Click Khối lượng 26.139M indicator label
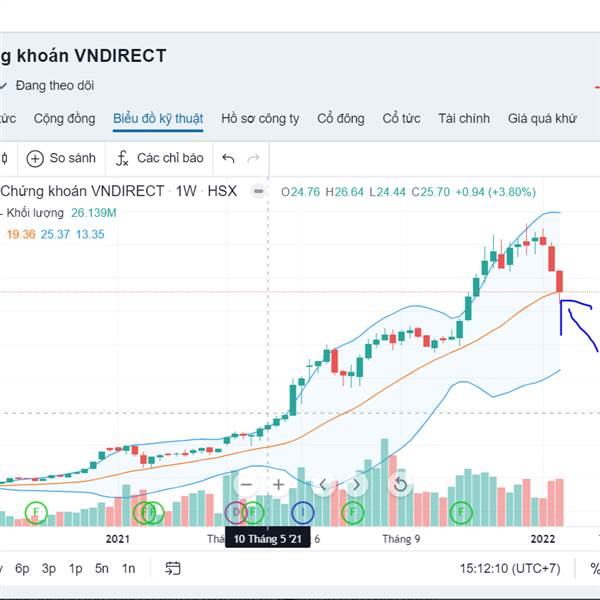This screenshot has height=600, width=600. (61, 213)
